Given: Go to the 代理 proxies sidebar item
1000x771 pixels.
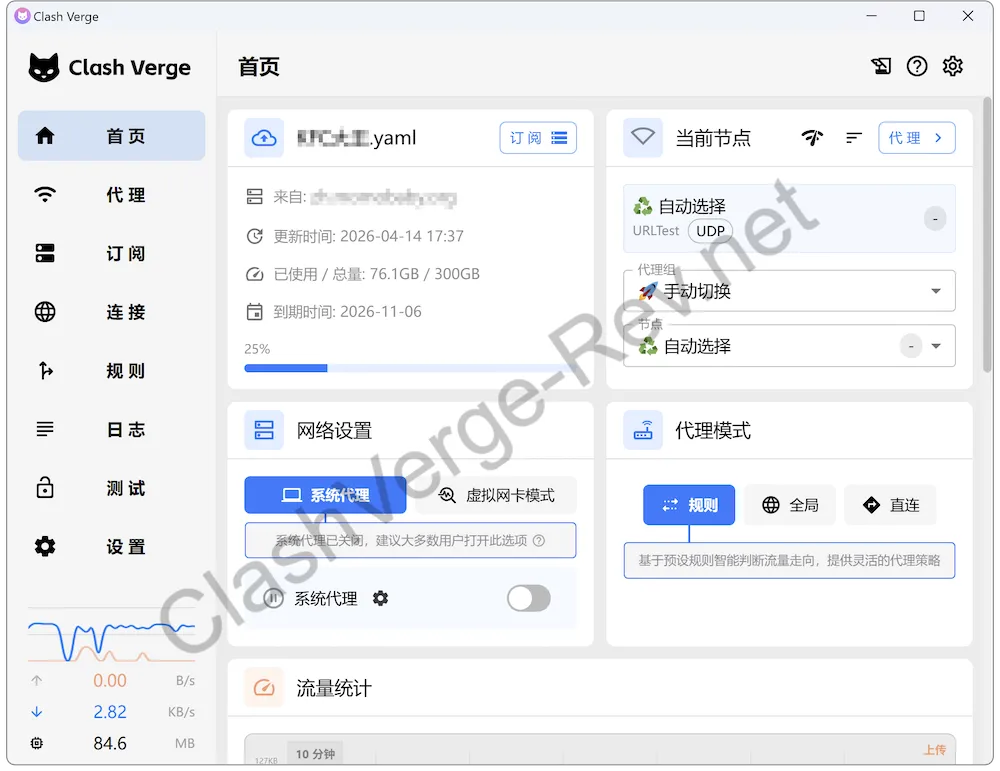Looking at the screenshot, I should (x=112, y=195).
